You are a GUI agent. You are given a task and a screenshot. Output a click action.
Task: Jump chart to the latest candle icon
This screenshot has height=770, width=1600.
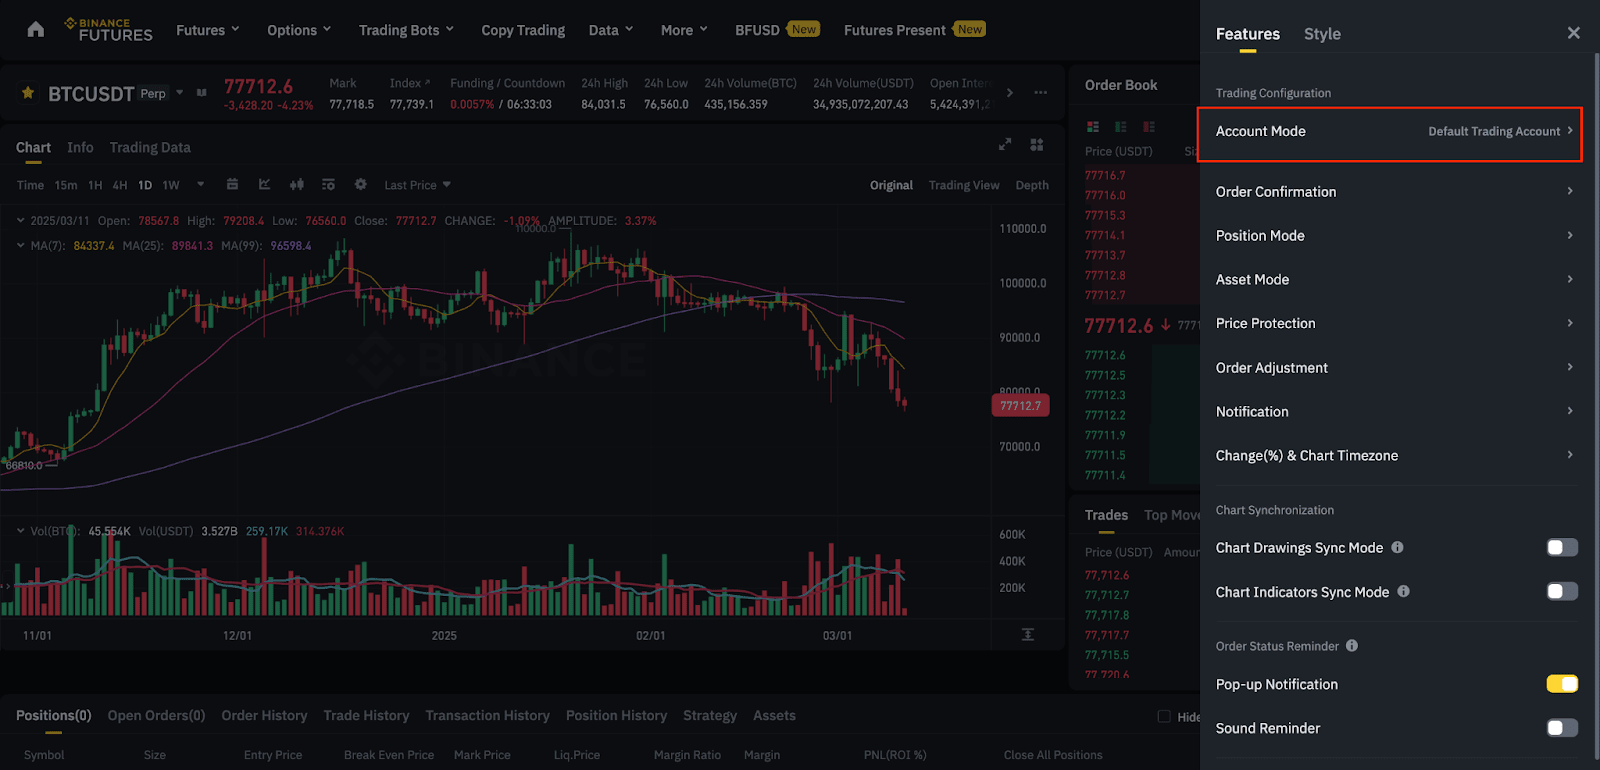click(1028, 635)
